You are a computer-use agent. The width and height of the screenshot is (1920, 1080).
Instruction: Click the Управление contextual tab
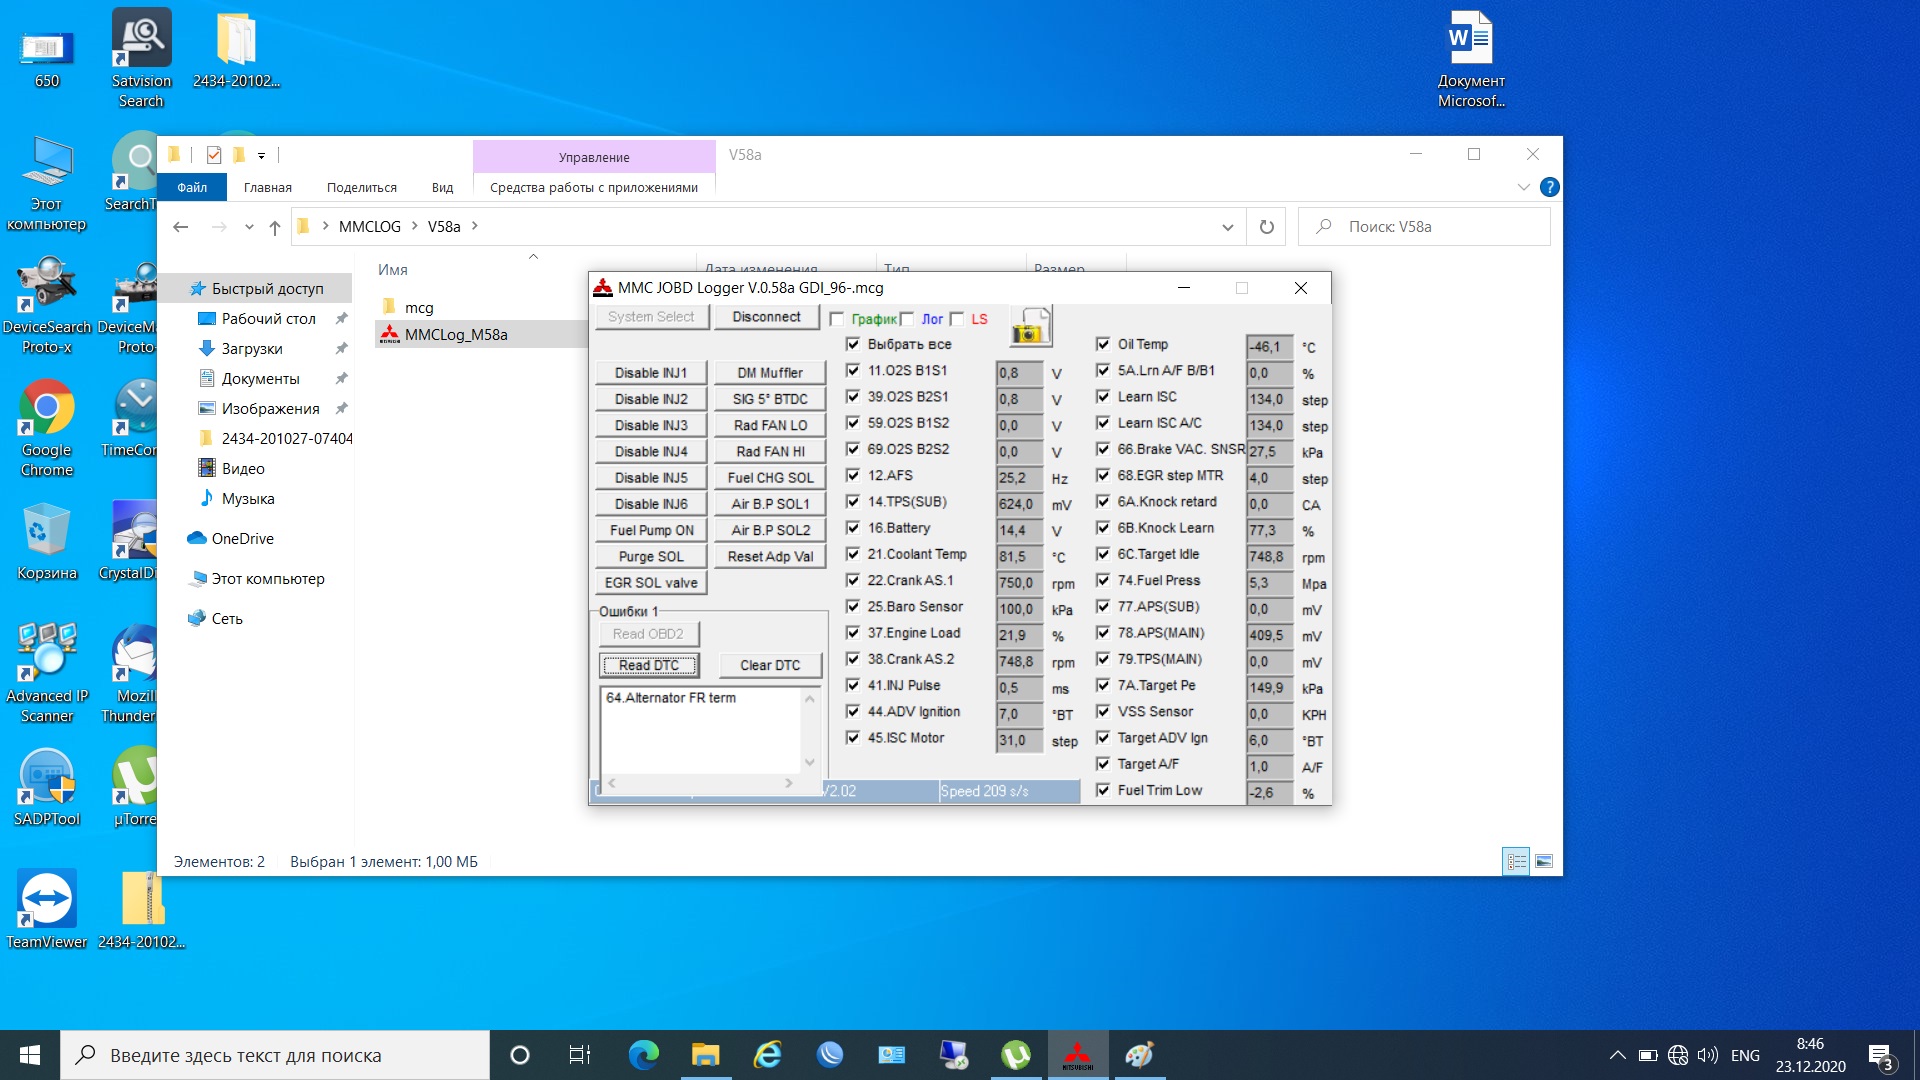point(594,157)
